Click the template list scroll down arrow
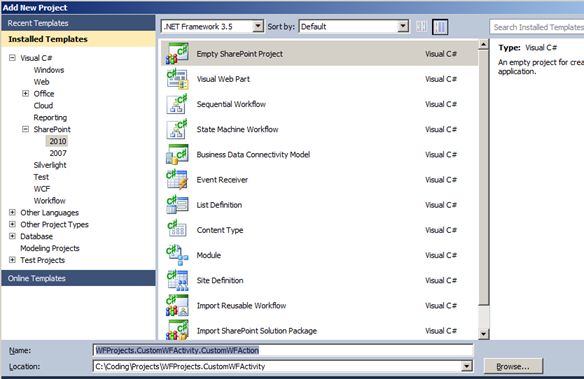This screenshot has width=584, height=379. click(x=483, y=334)
